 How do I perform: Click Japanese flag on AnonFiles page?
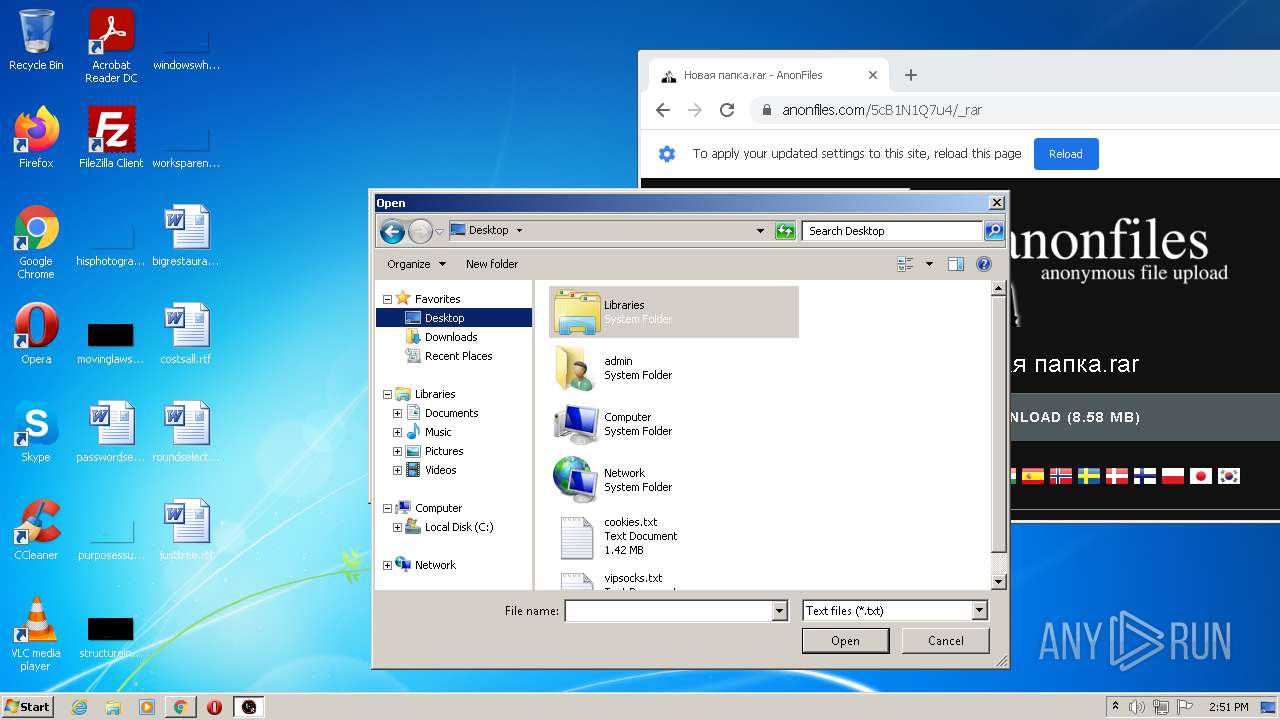[x=1200, y=476]
